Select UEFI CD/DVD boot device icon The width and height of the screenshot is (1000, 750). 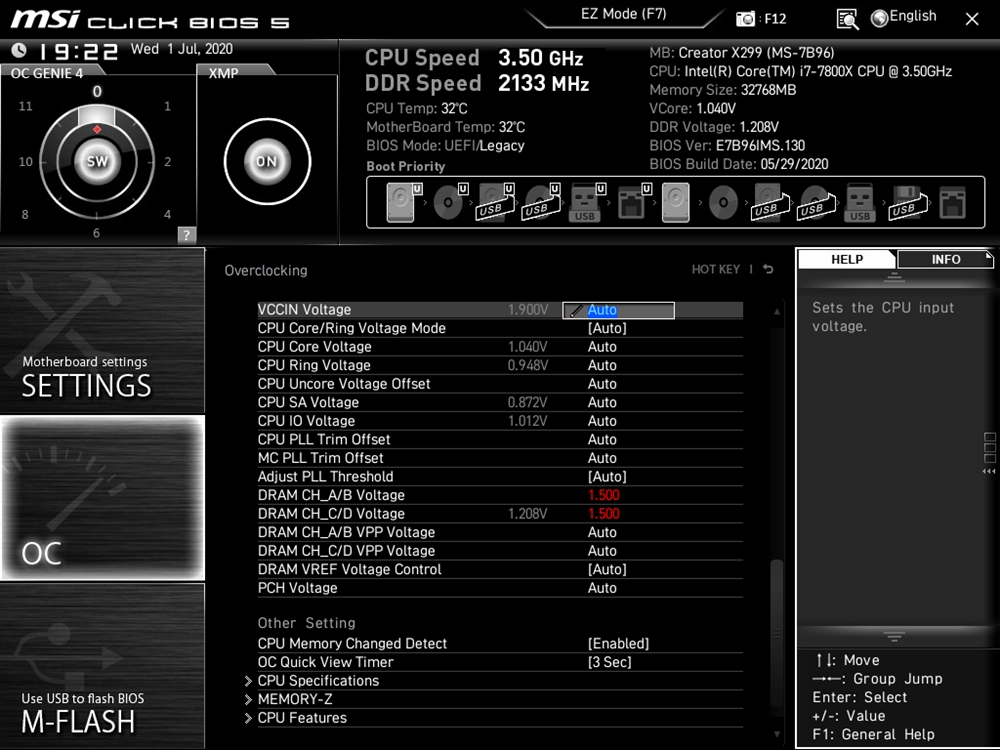[450, 202]
